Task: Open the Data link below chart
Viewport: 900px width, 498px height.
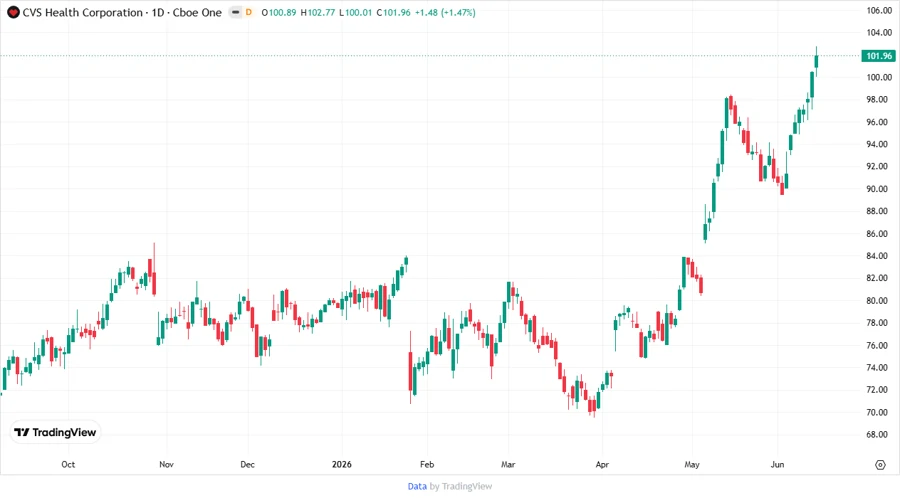Action: click(x=417, y=487)
